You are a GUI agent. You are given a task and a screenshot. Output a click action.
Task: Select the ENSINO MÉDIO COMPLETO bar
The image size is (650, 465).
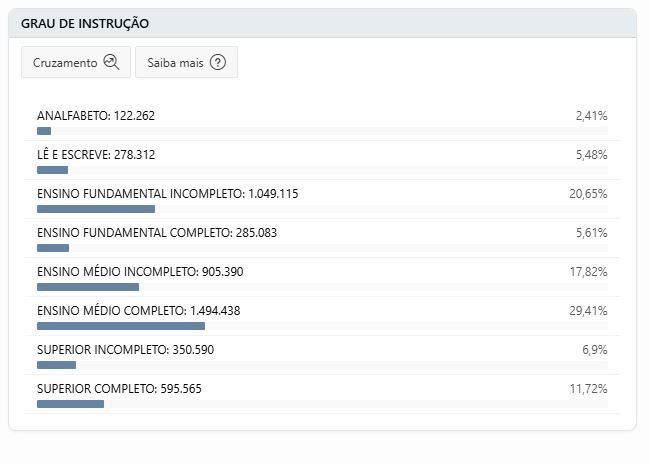pyautogui.click(x=323, y=326)
